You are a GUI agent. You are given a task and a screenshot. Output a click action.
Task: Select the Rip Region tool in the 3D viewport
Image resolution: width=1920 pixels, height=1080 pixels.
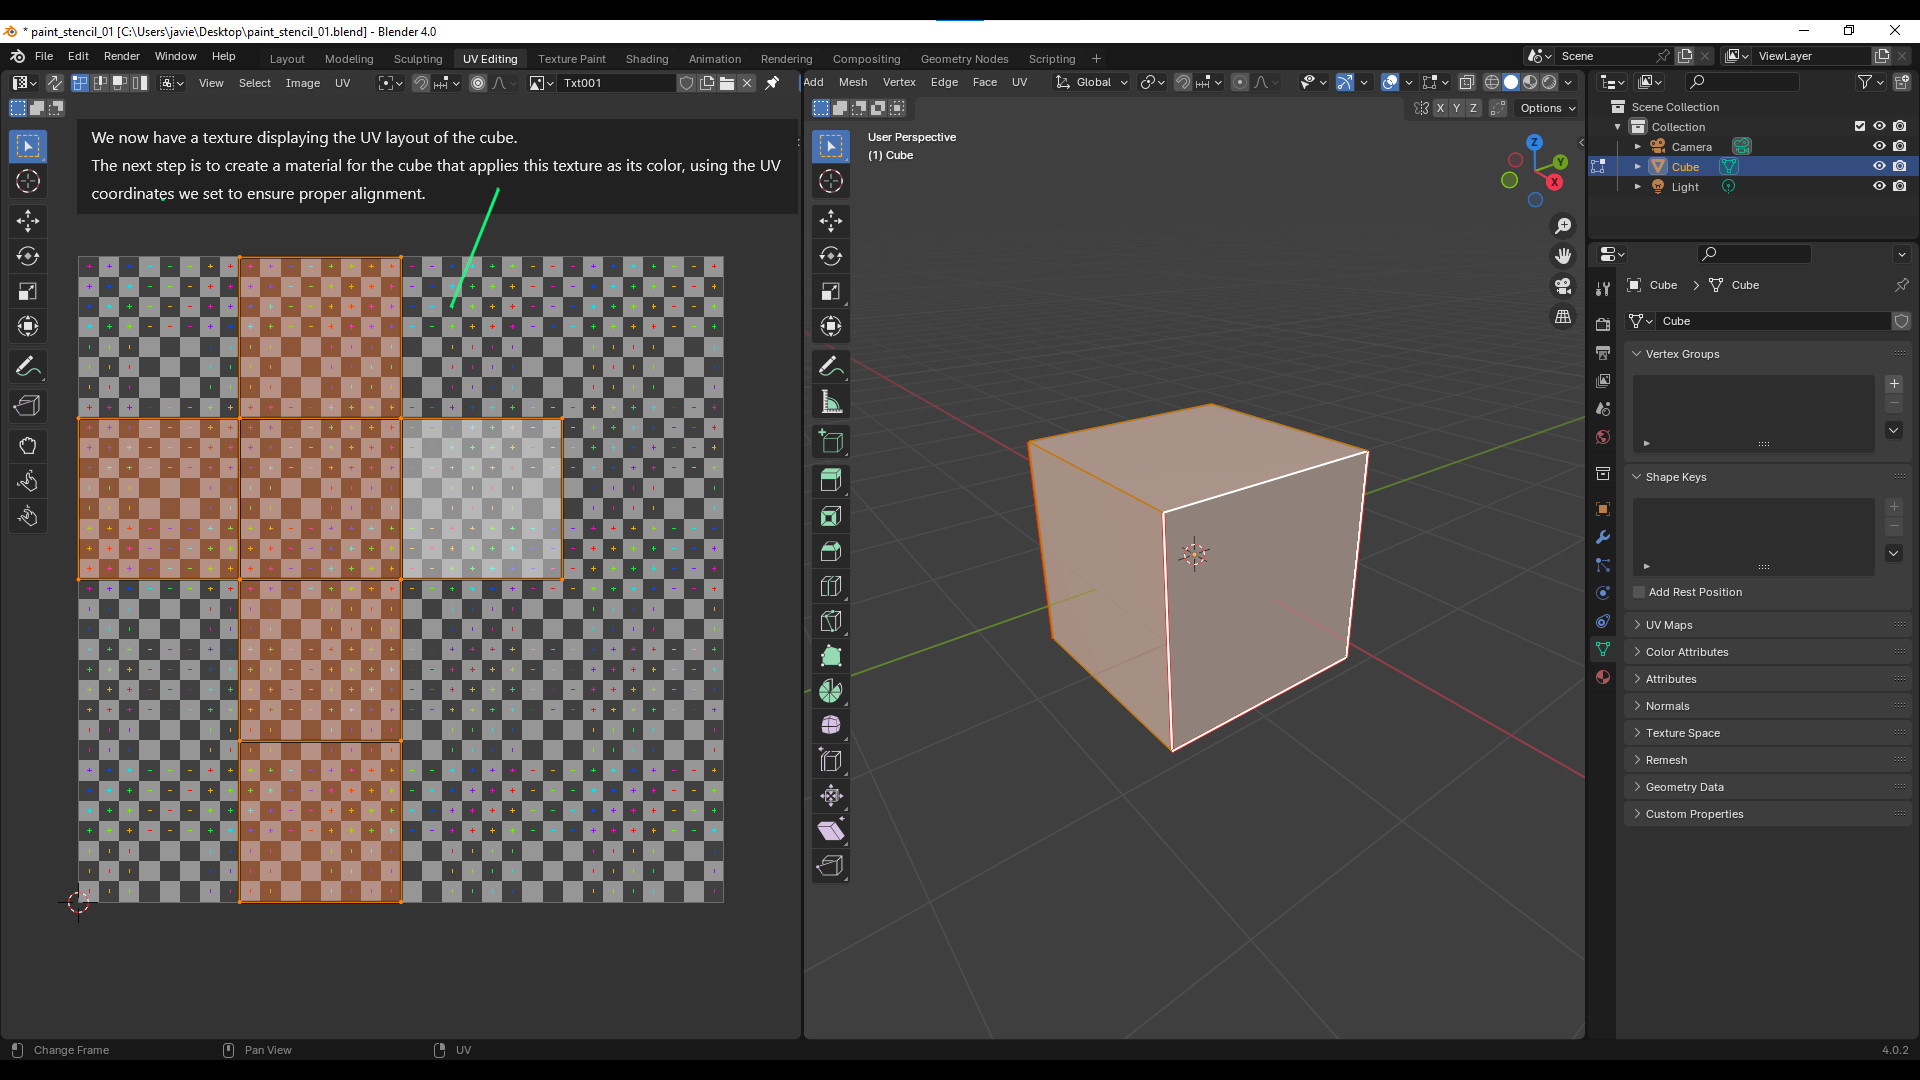831,865
